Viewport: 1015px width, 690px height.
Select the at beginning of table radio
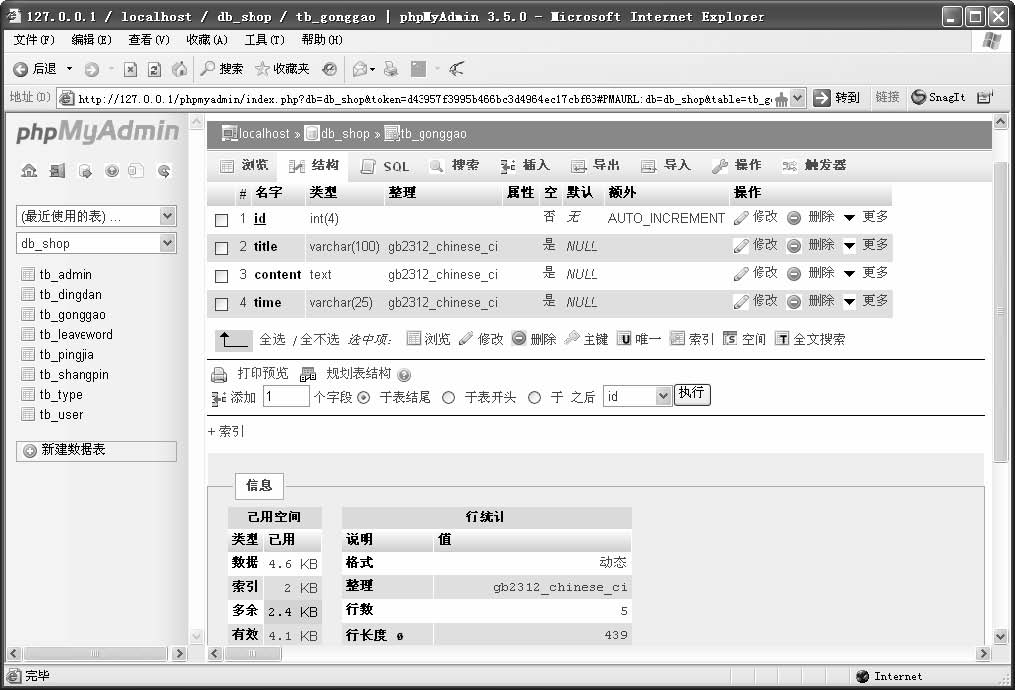(449, 397)
